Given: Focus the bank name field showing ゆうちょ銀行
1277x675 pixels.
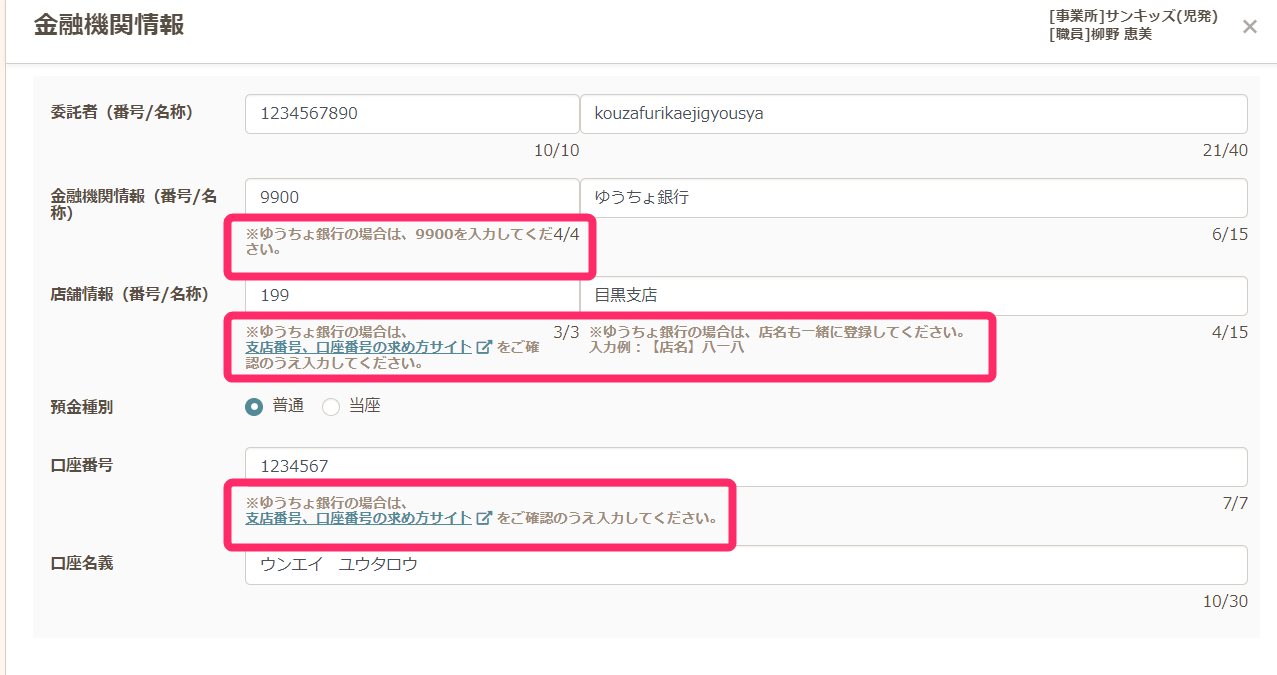Looking at the screenshot, I should (x=913, y=198).
